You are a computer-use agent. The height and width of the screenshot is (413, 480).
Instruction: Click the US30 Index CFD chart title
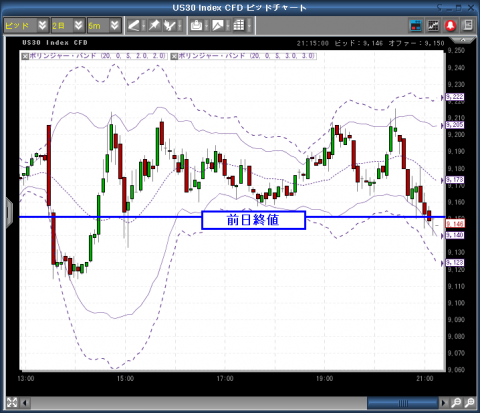55,43
